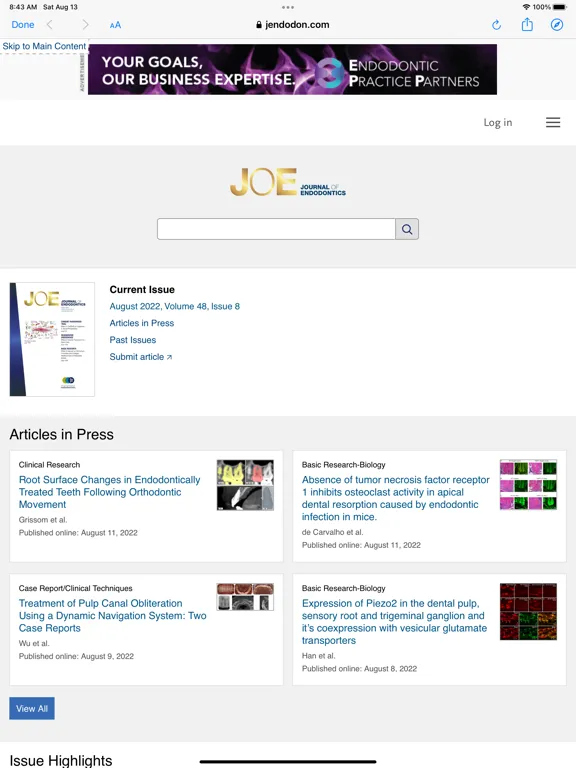Open the Articles in Press link
The height and width of the screenshot is (768, 576).
pyautogui.click(x=142, y=323)
